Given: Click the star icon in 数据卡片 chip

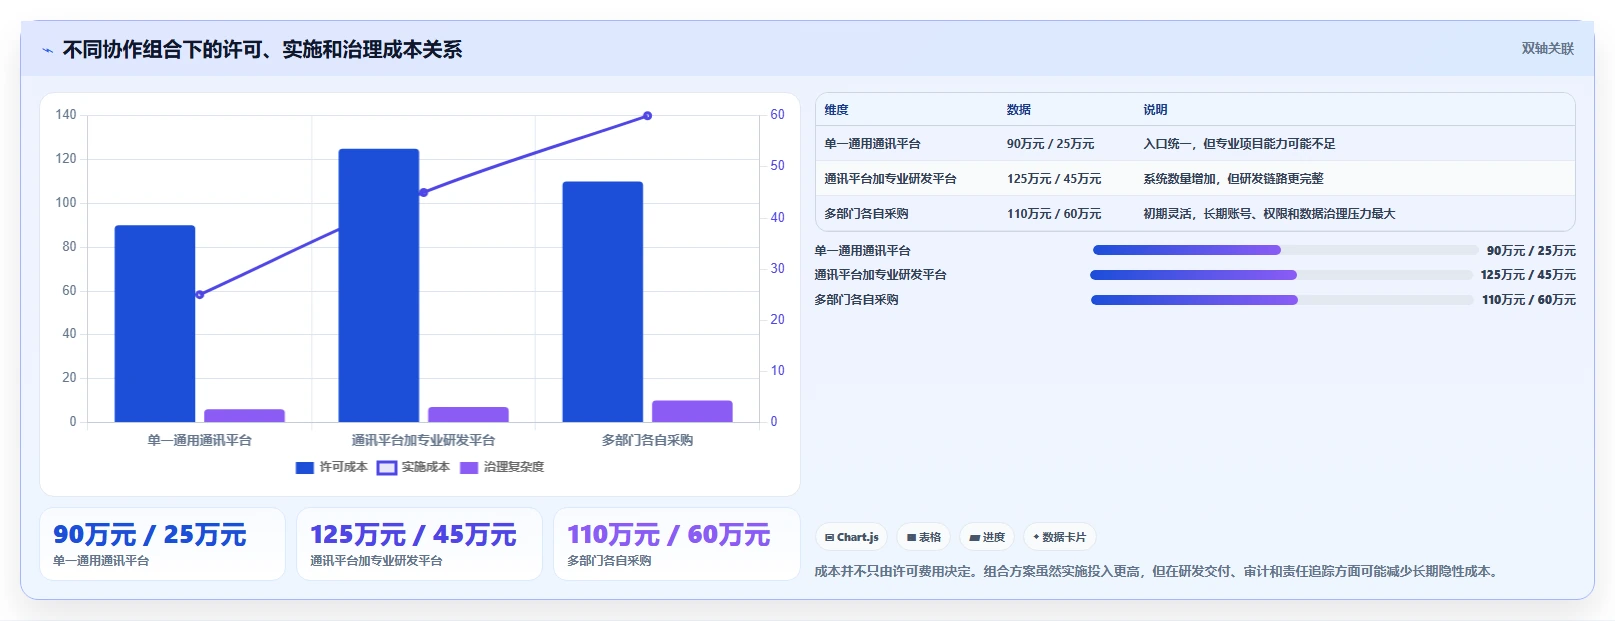Looking at the screenshot, I should [1036, 537].
